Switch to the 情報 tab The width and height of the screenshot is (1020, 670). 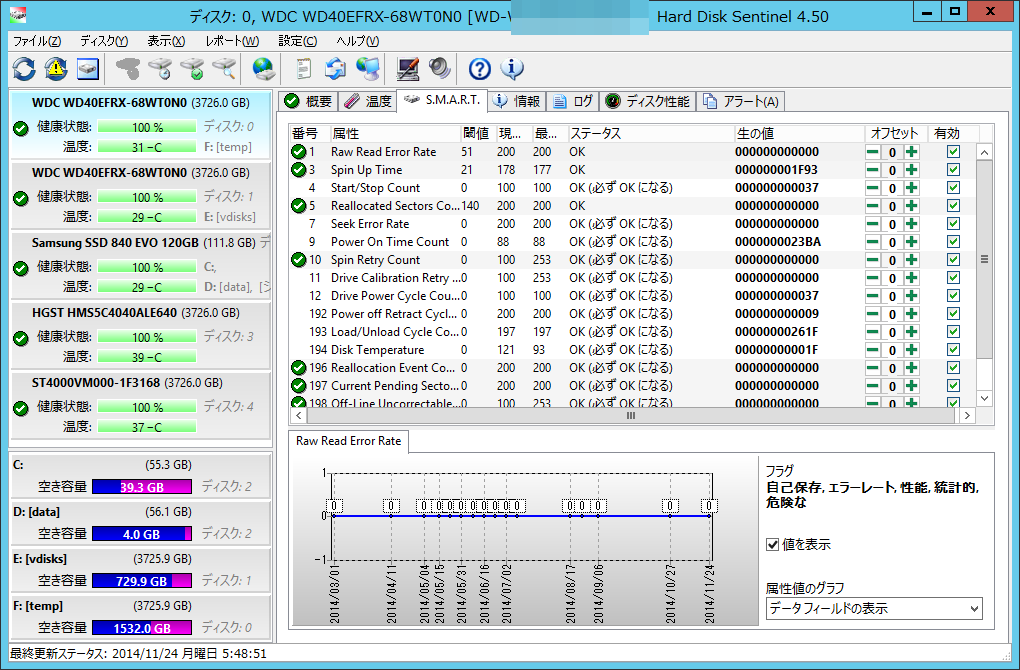pyautogui.click(x=517, y=101)
